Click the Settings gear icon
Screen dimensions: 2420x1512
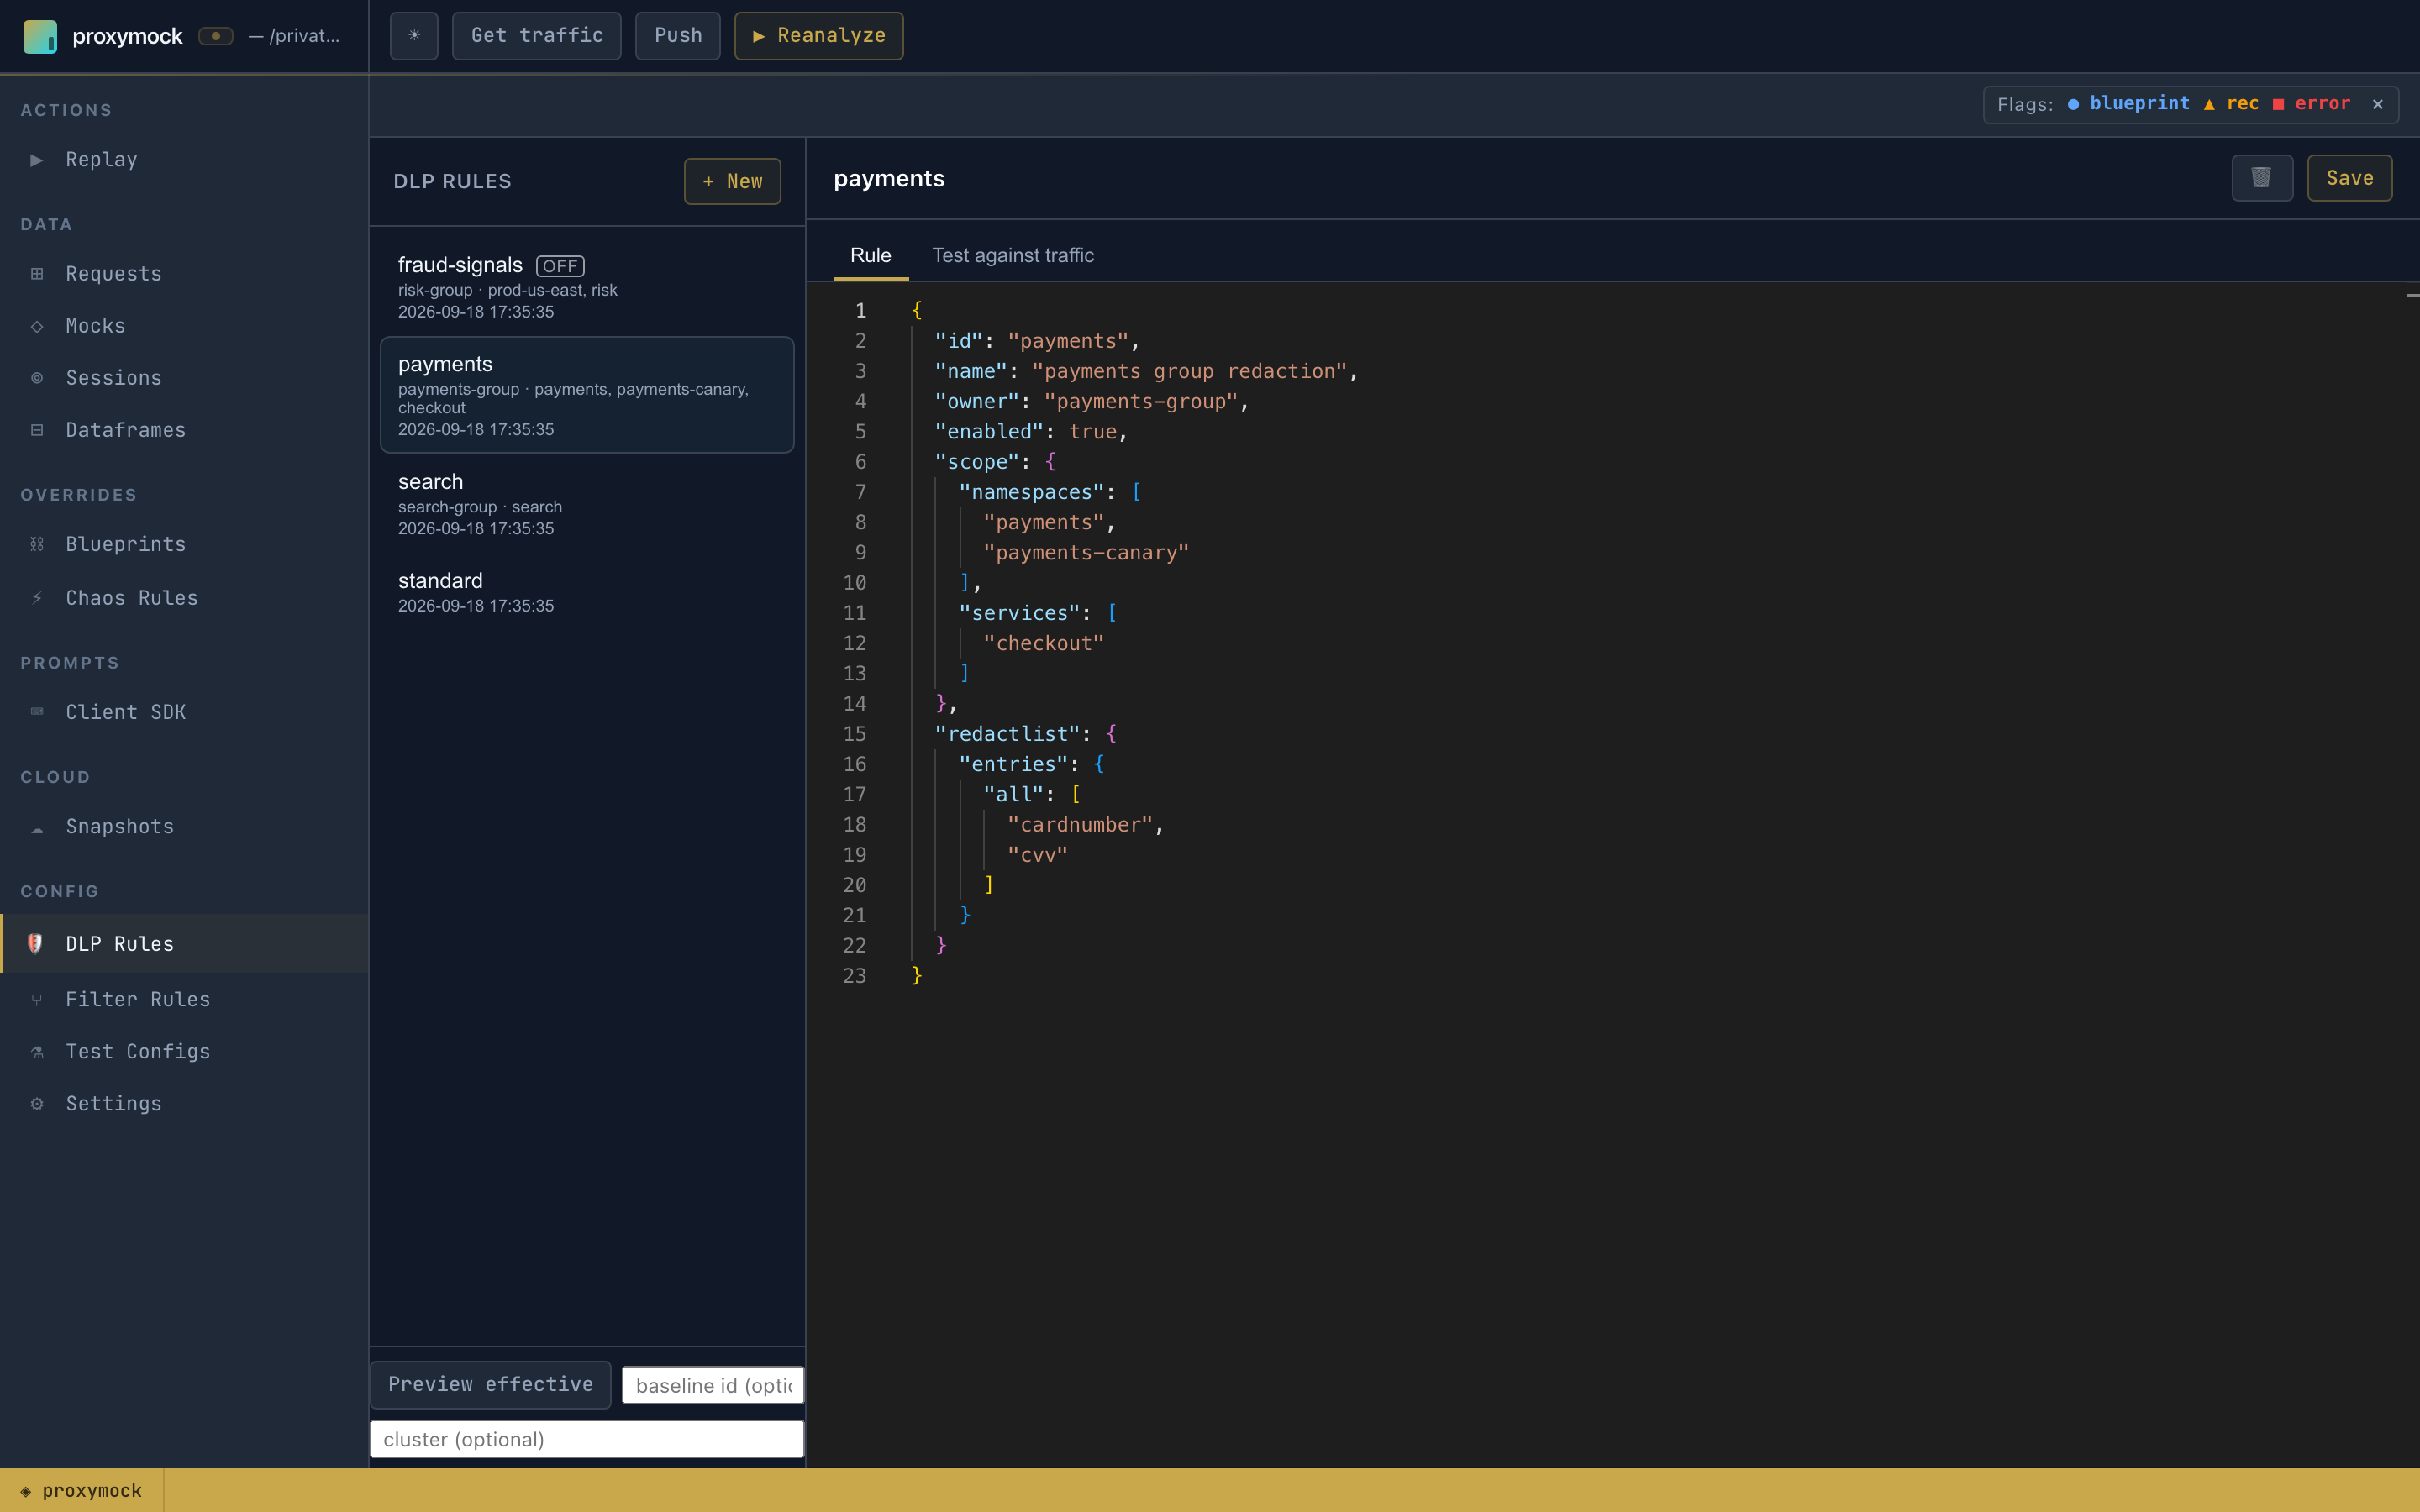point(37,1104)
